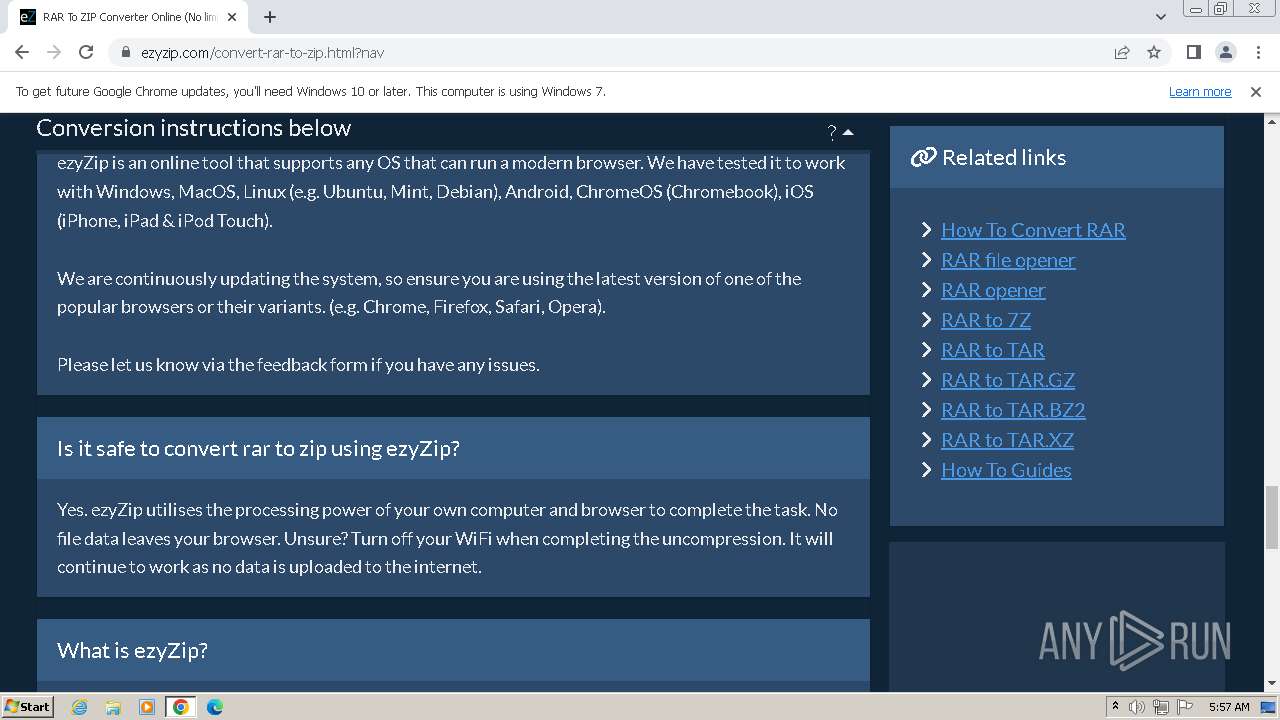Click the site lock padlock icon
This screenshot has height=720, width=1280.
(126, 53)
